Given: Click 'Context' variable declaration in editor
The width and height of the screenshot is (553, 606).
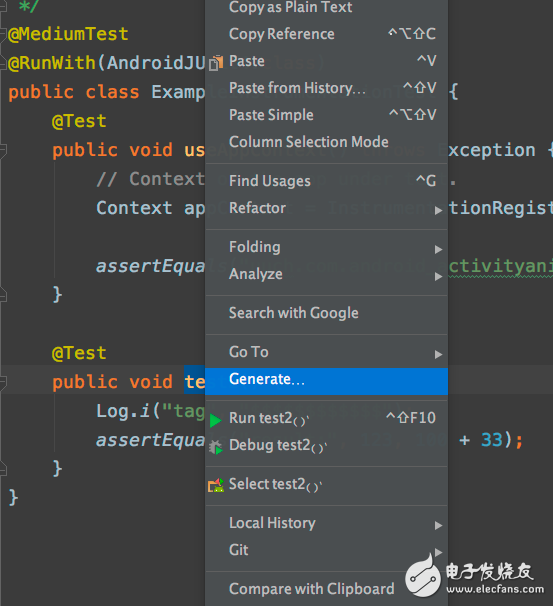Looking at the screenshot, I should [134, 208].
